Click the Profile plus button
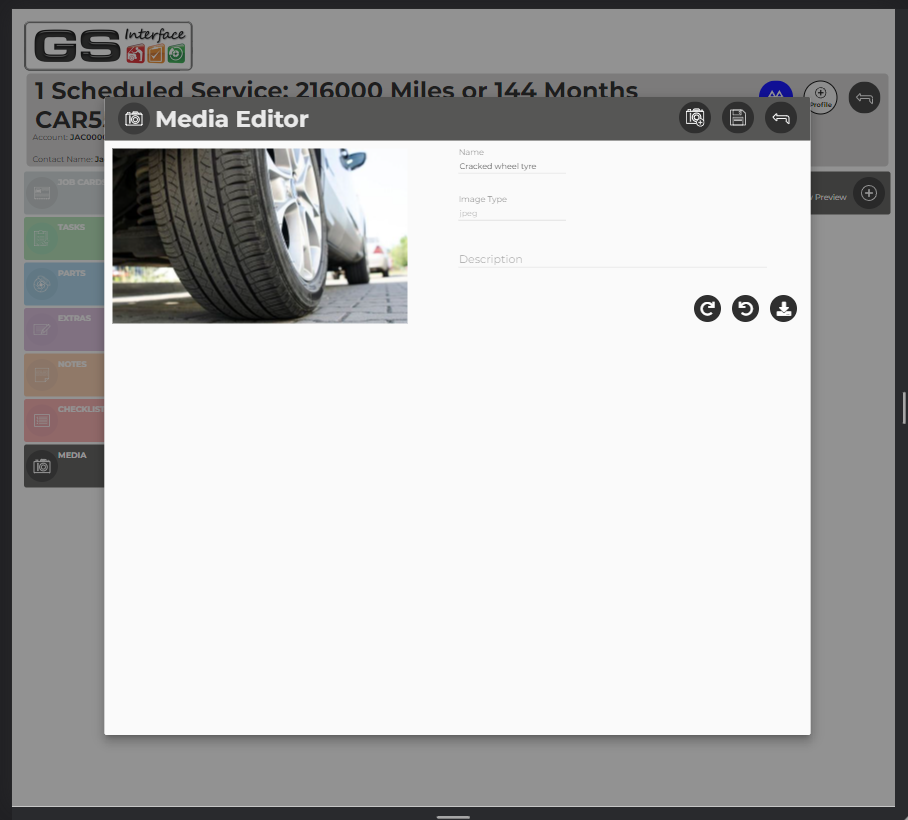 coord(821,97)
